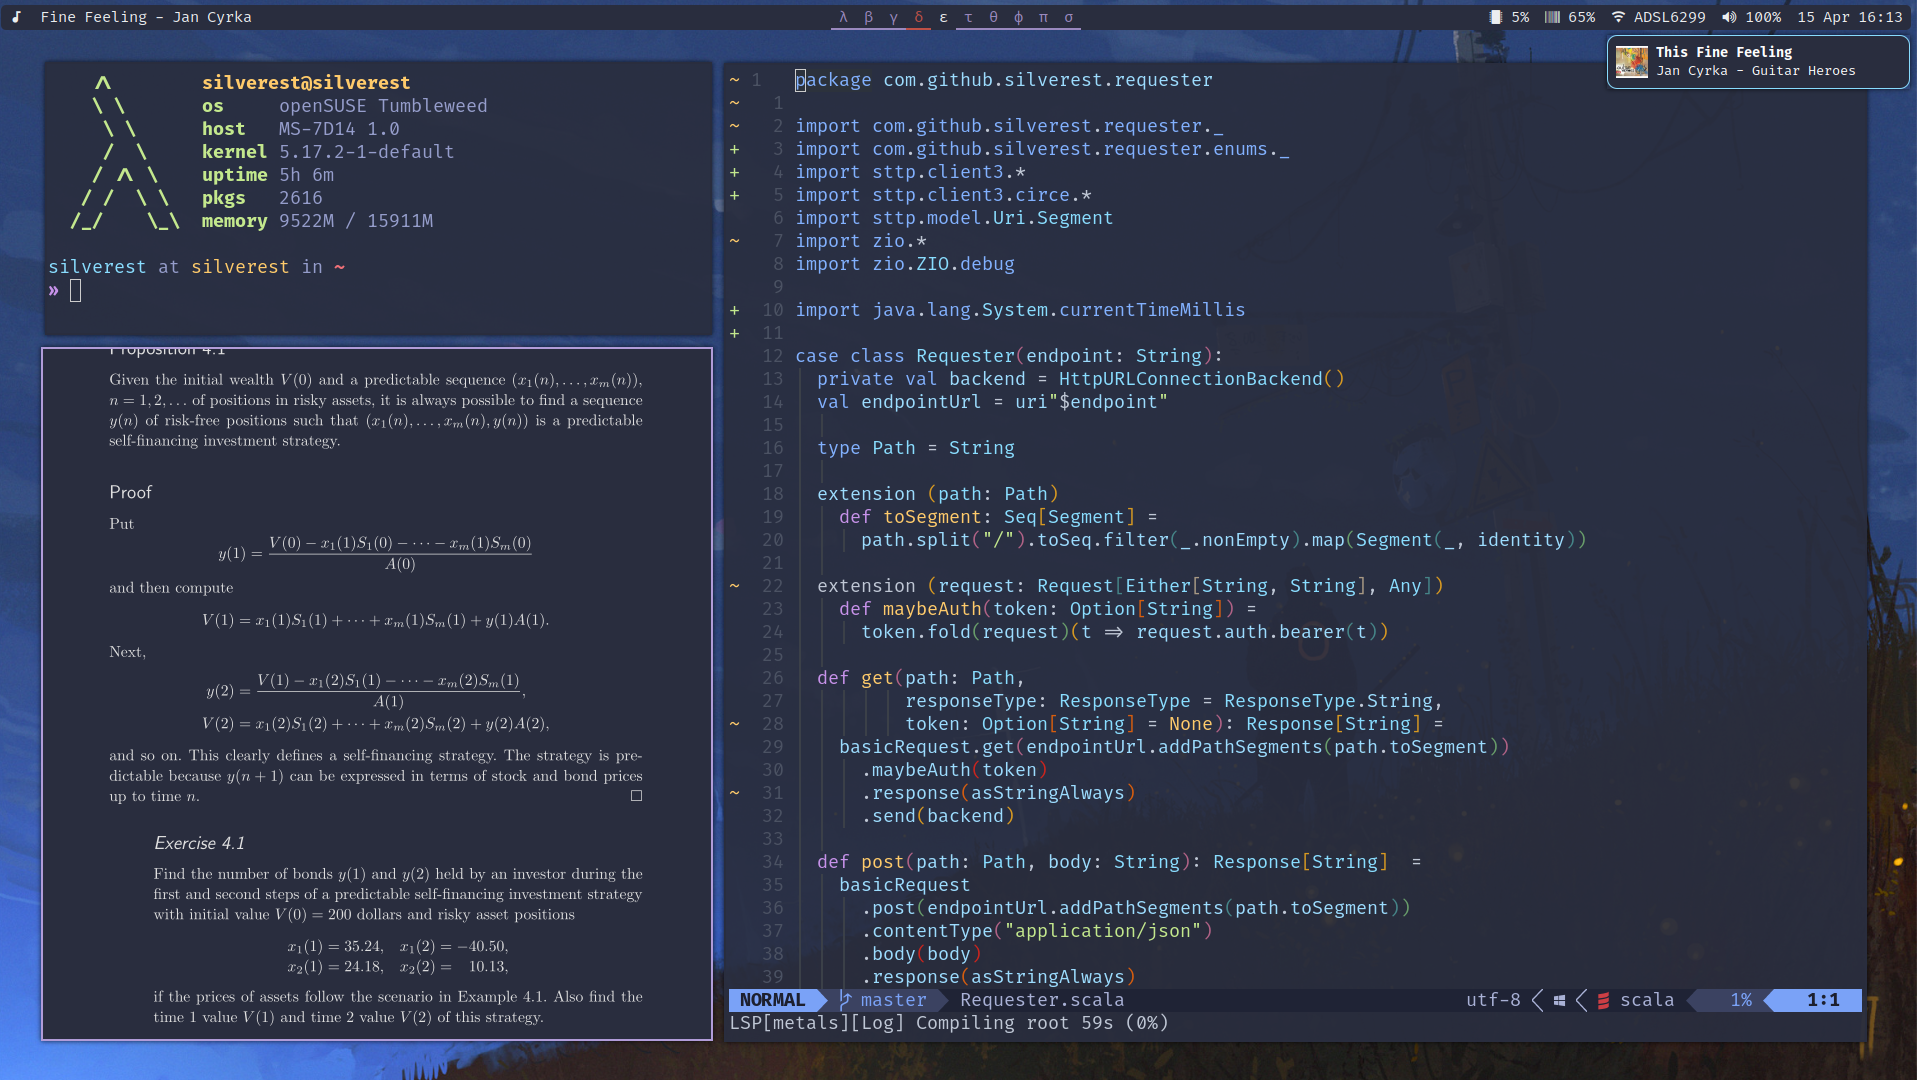The image size is (1917, 1080).
Task: Click 'def get' on line 26
Action: (855, 678)
